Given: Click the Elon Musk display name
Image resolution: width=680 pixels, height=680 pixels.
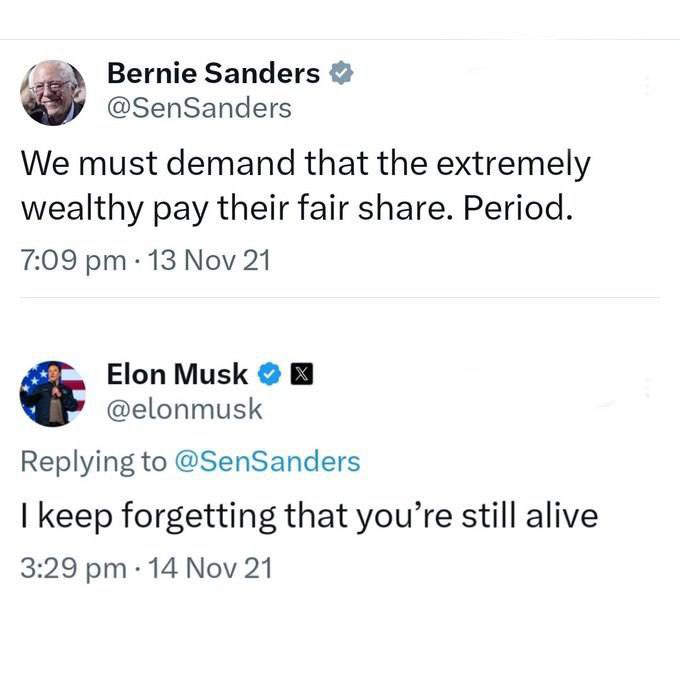Looking at the screenshot, I should (x=176, y=374).
